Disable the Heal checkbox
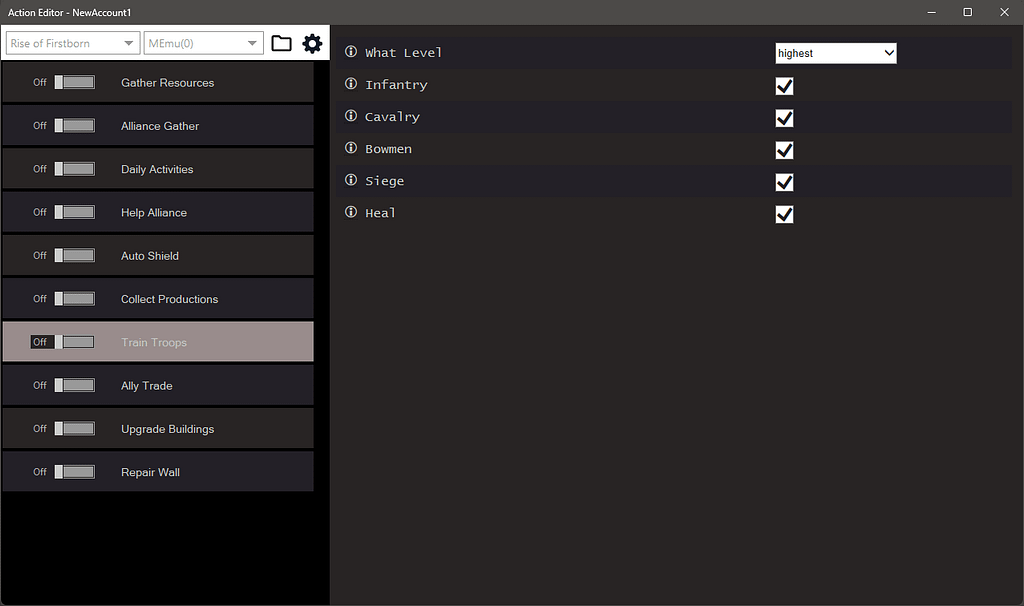 pyautogui.click(x=784, y=214)
